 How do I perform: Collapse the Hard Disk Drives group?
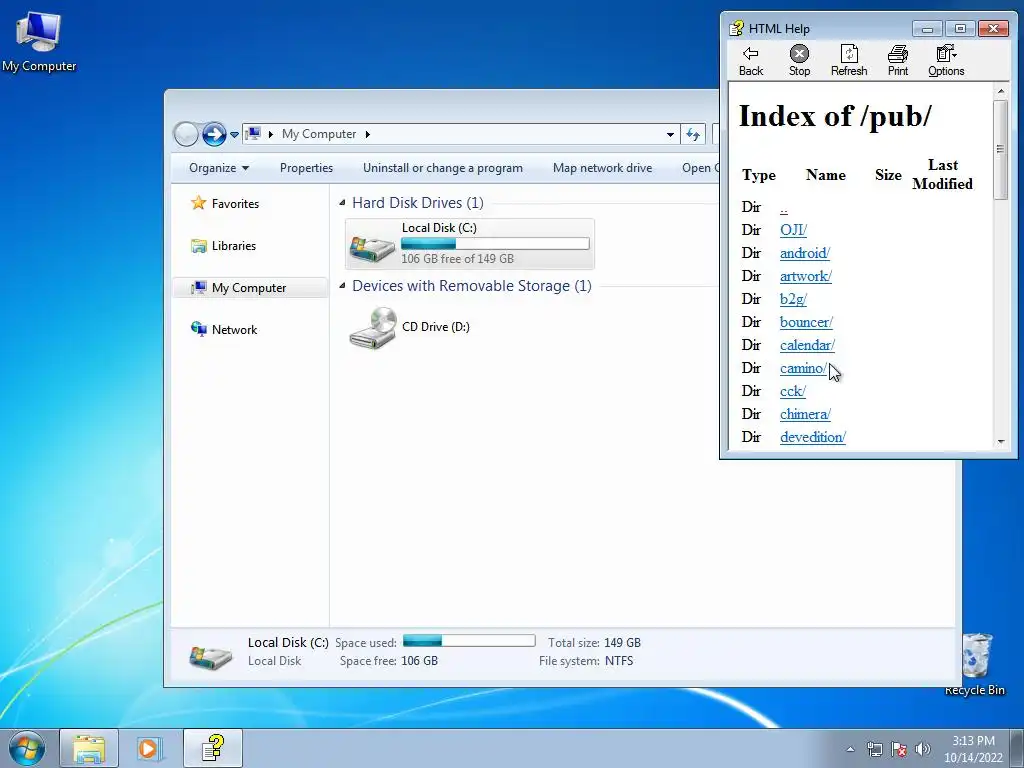pos(342,203)
